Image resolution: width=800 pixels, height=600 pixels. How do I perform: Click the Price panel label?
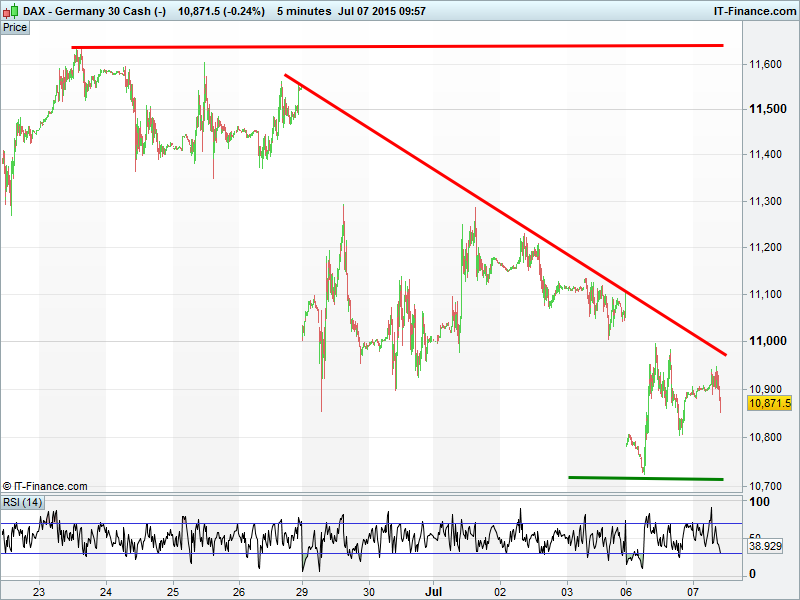tap(15, 28)
